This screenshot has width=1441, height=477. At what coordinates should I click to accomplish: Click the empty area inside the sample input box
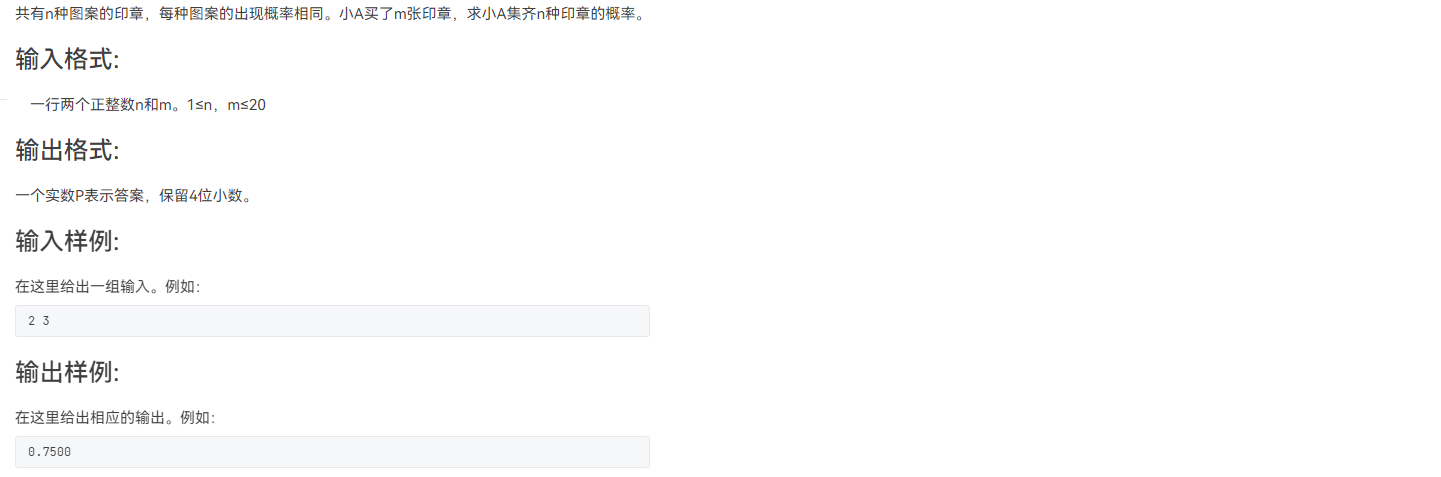pos(350,321)
